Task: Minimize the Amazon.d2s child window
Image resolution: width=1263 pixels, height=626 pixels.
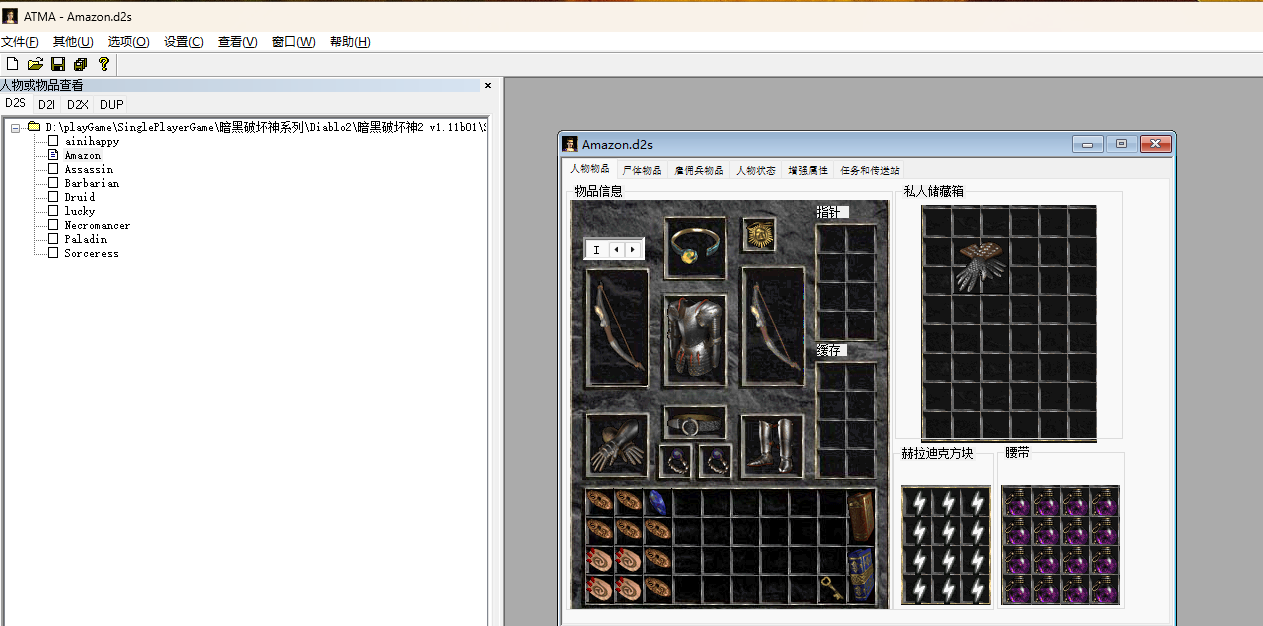Action: point(1088,144)
